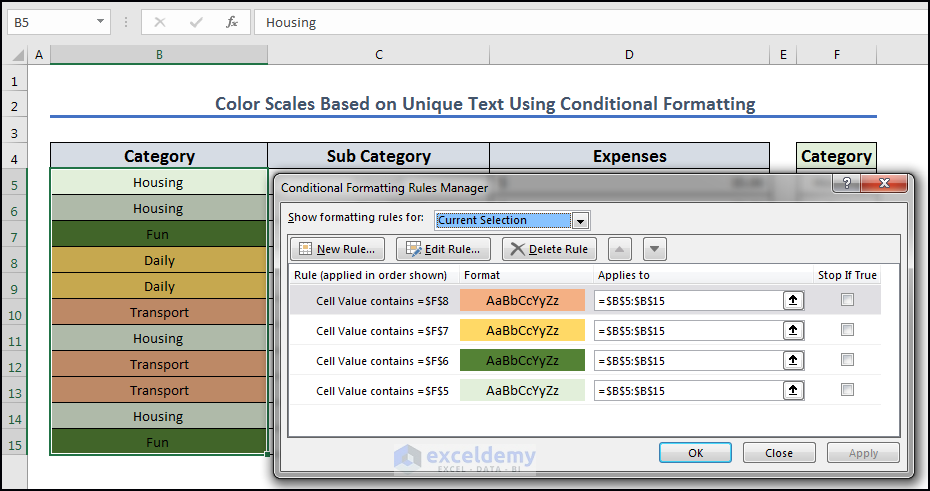
Task: Click range selector icon for $F$5 rule
Action: [x=793, y=390]
